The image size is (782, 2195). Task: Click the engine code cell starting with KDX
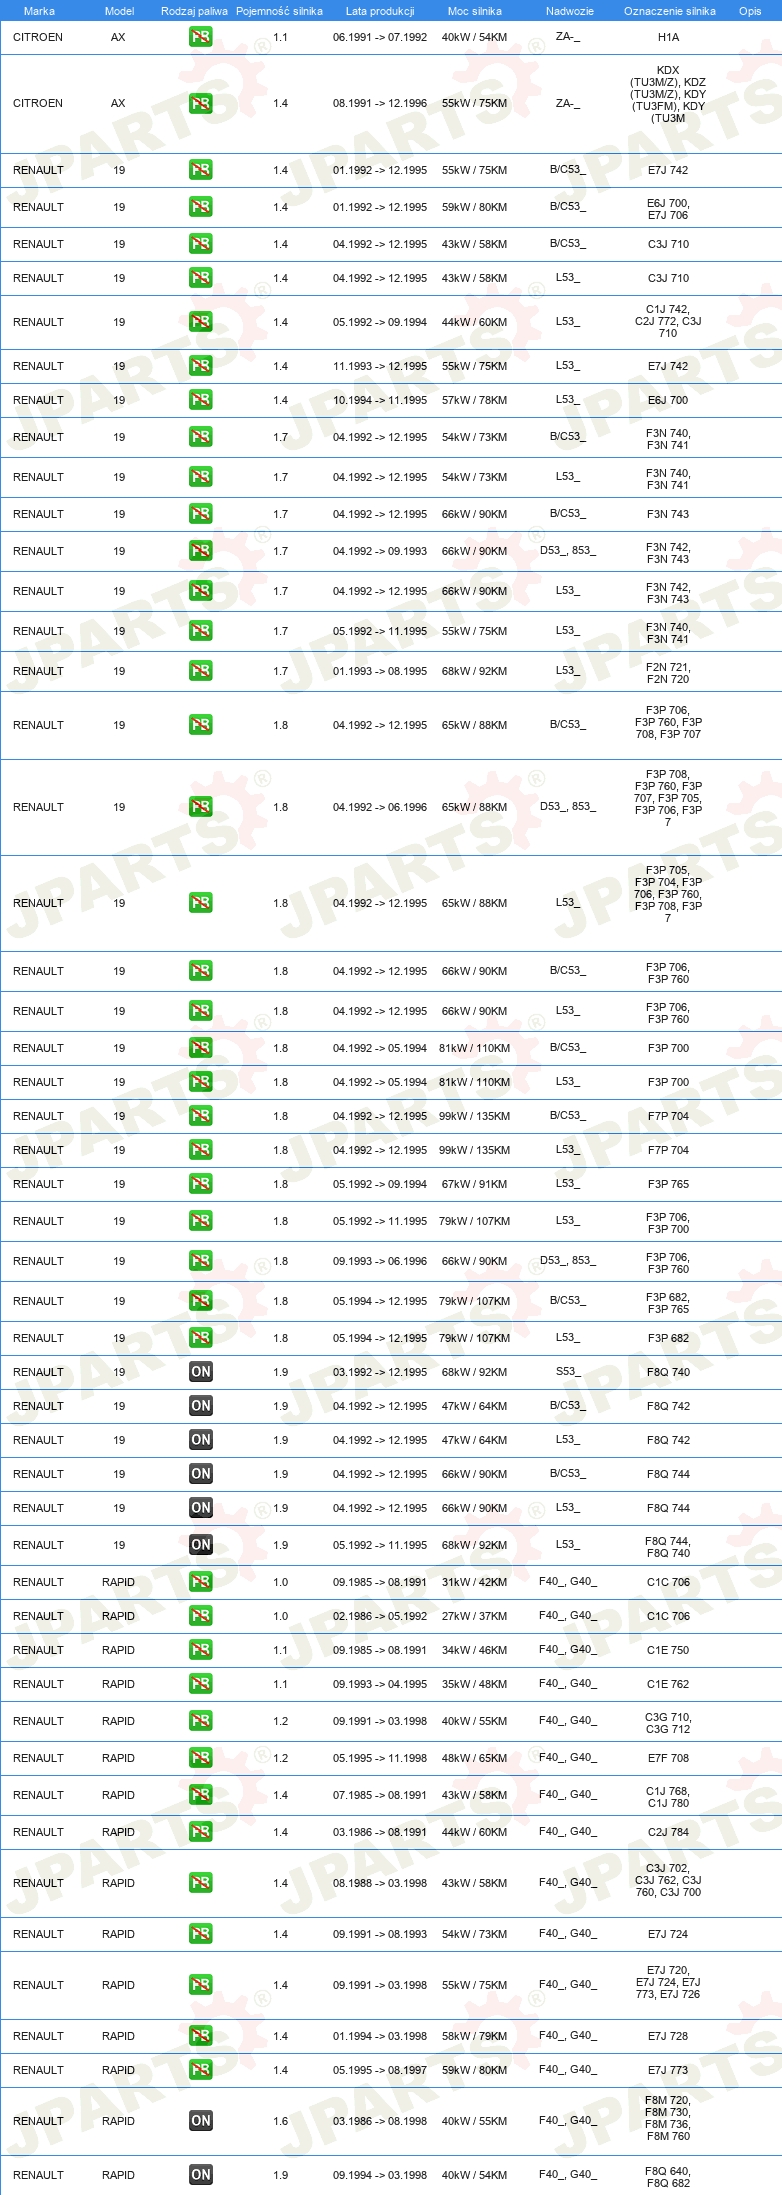click(668, 94)
